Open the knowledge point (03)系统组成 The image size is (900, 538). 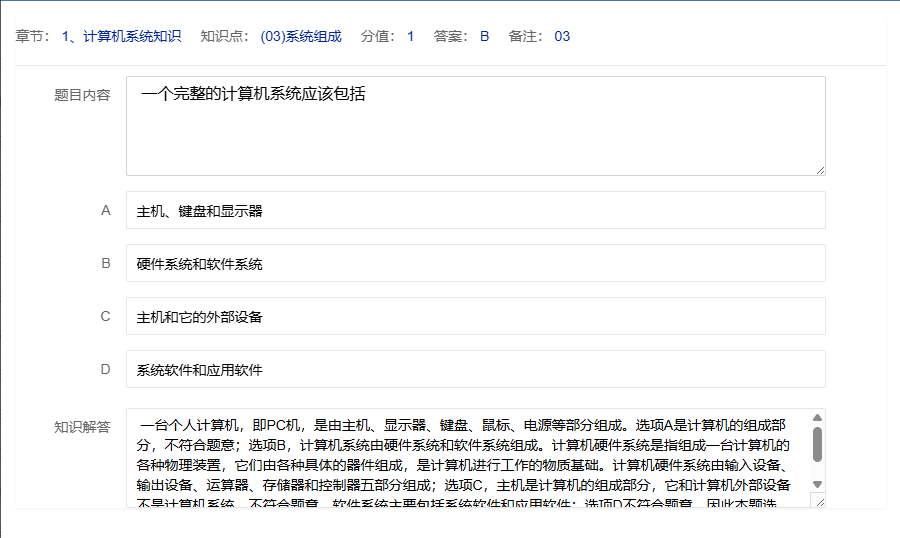point(300,37)
